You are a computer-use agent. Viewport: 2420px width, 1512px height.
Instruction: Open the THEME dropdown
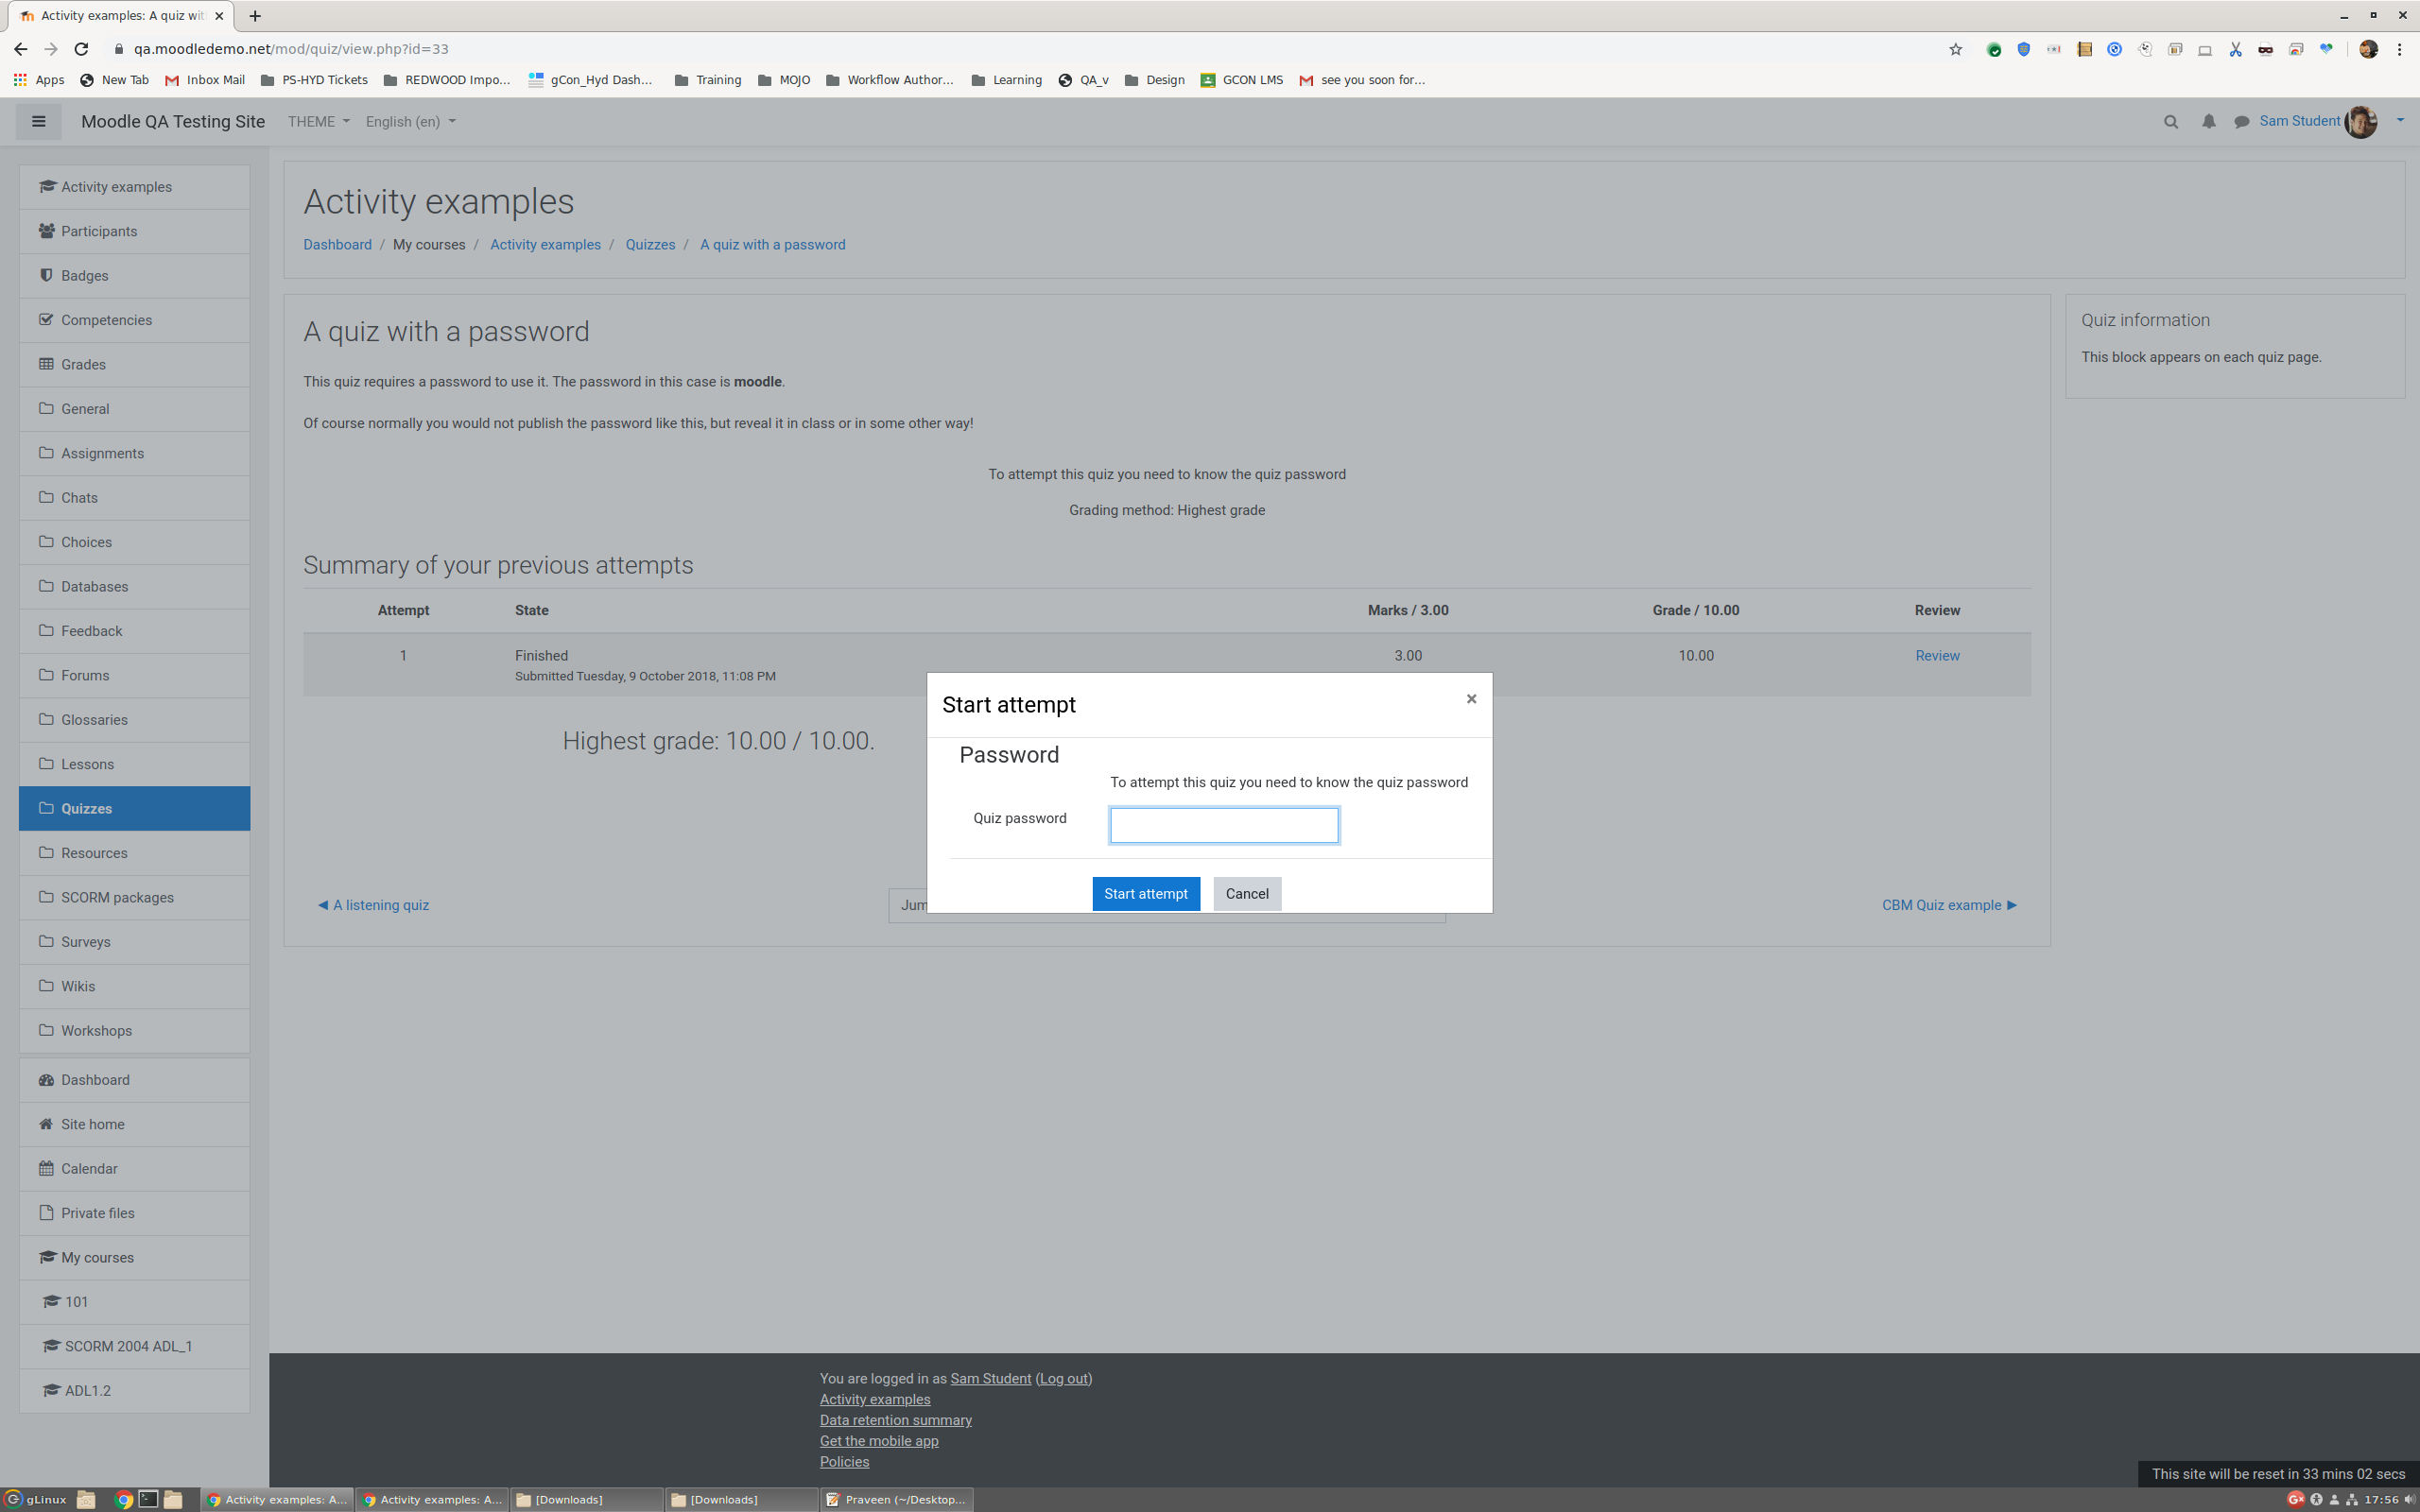(x=318, y=121)
